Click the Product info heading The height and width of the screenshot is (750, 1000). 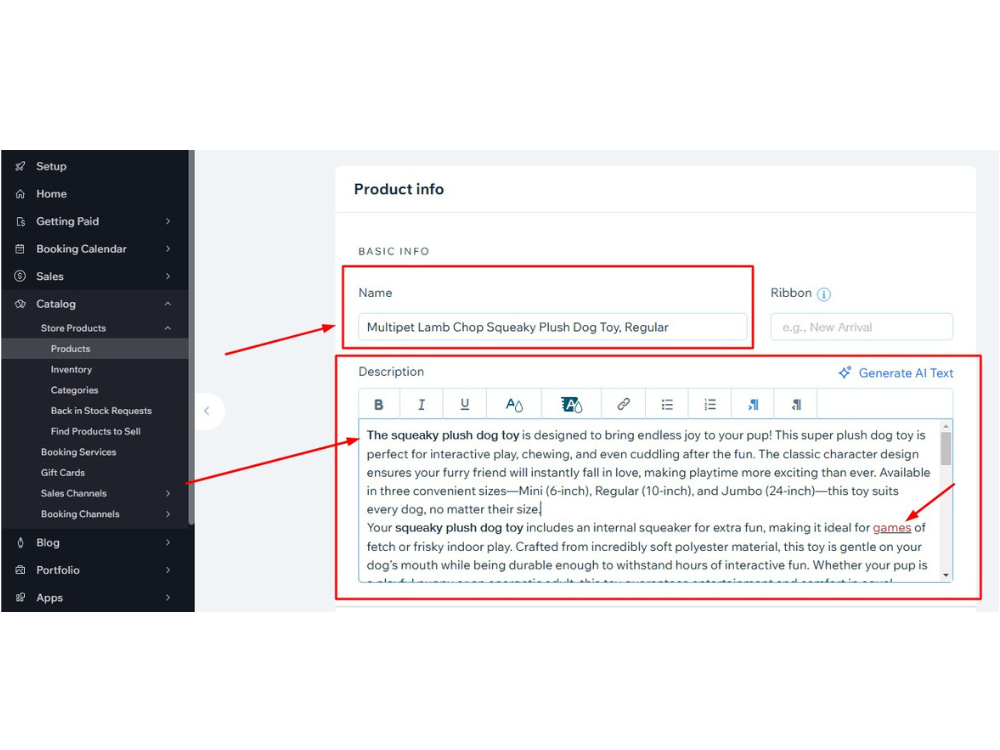tap(399, 189)
